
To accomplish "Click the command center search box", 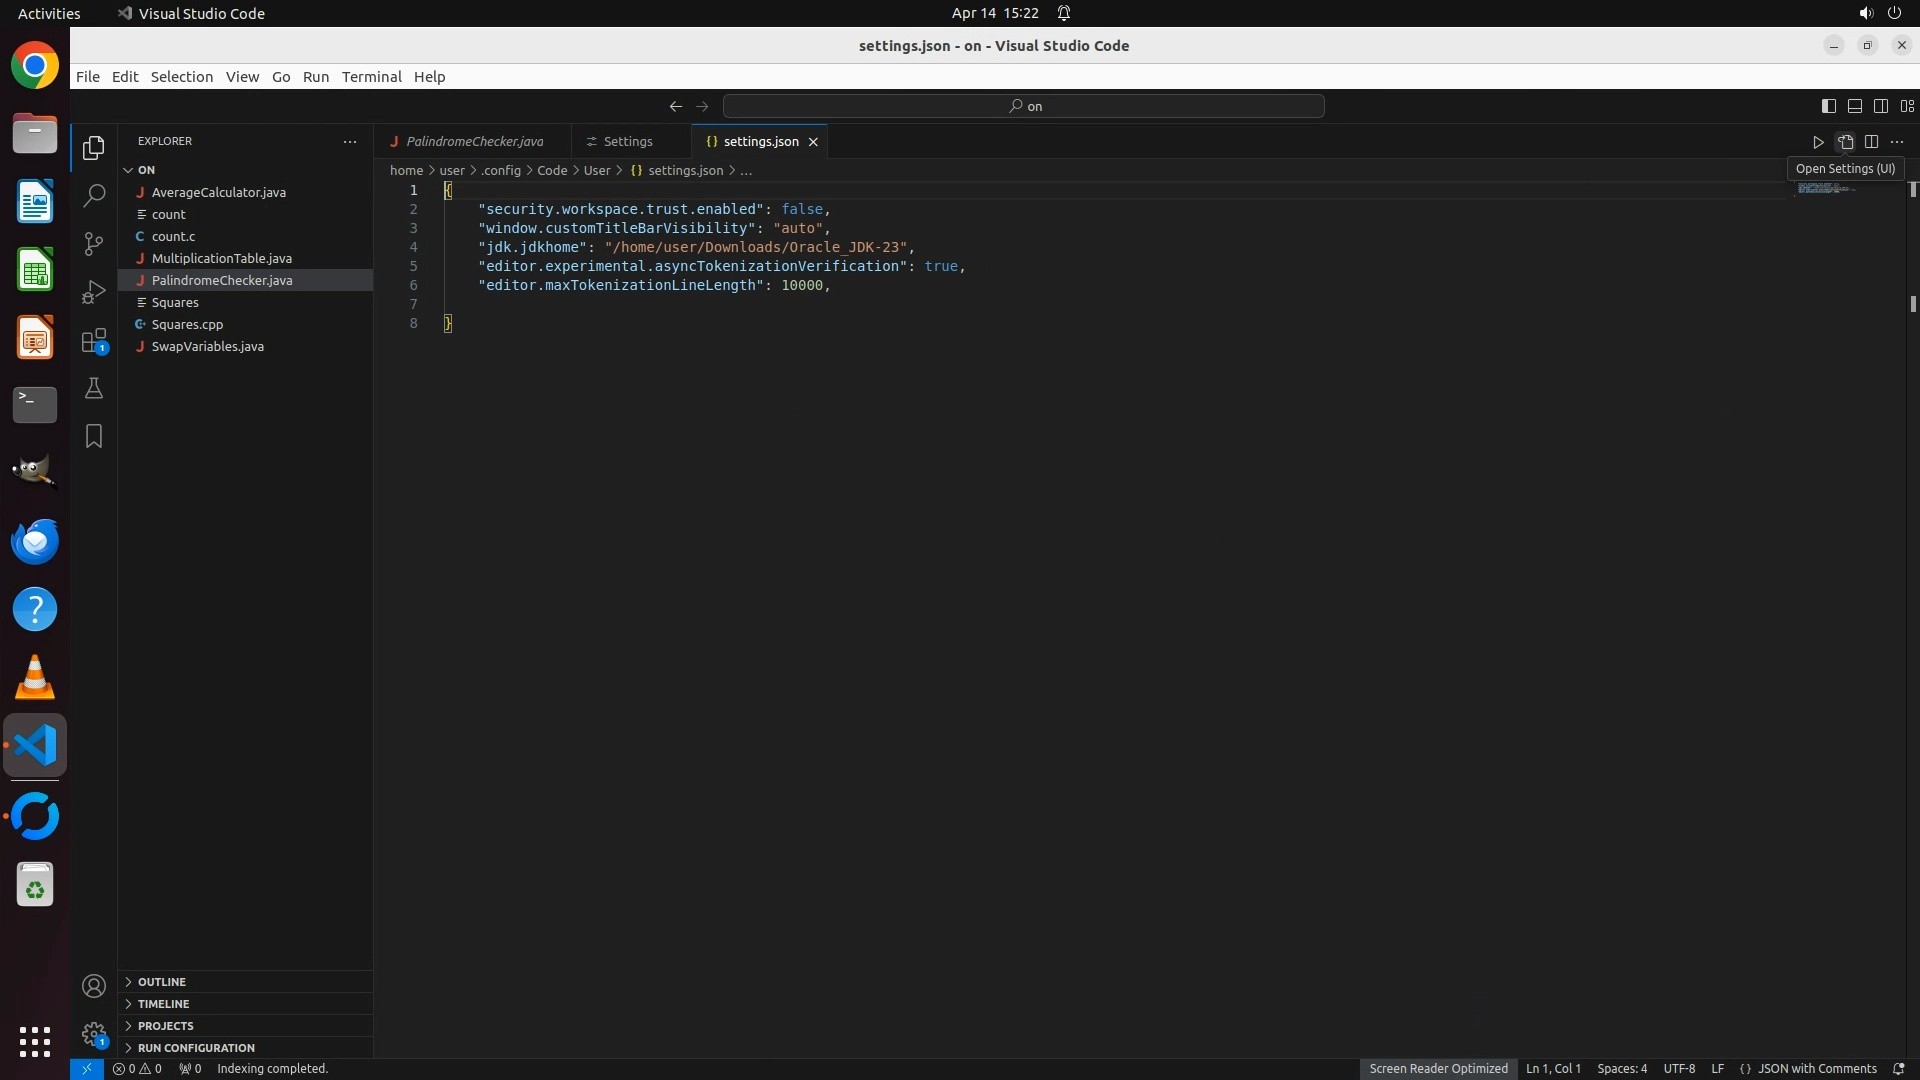I will click(1024, 106).
